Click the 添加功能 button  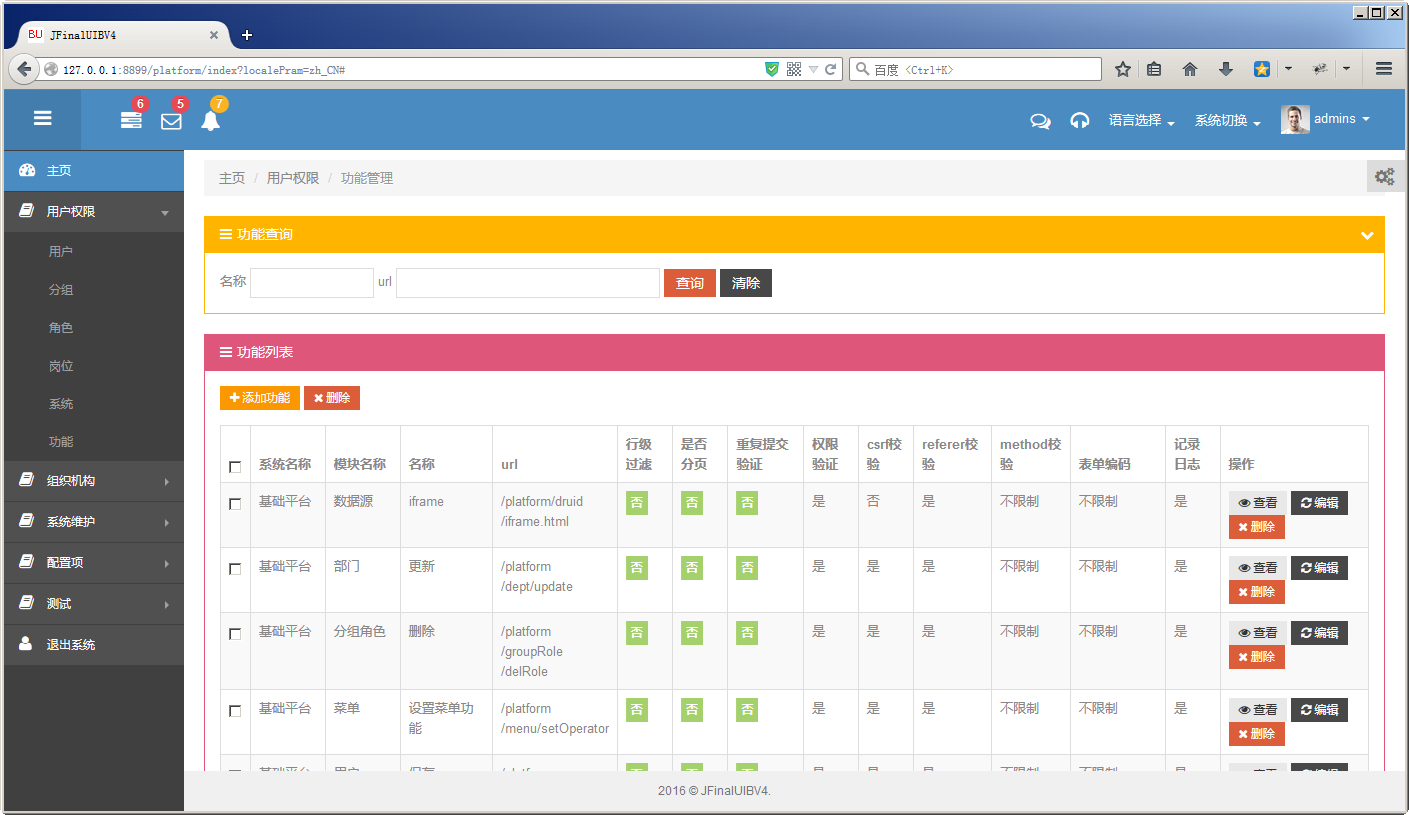pos(260,398)
